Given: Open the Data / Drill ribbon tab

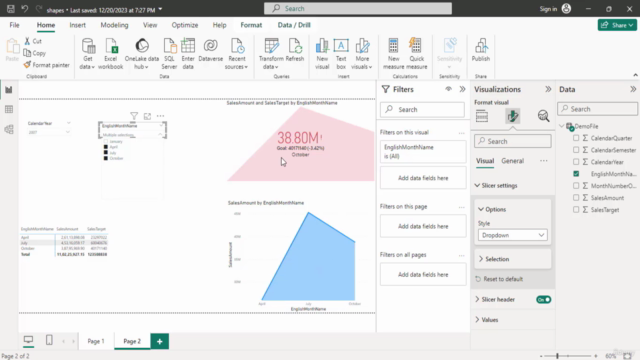Looking at the screenshot, I should 294,25.
